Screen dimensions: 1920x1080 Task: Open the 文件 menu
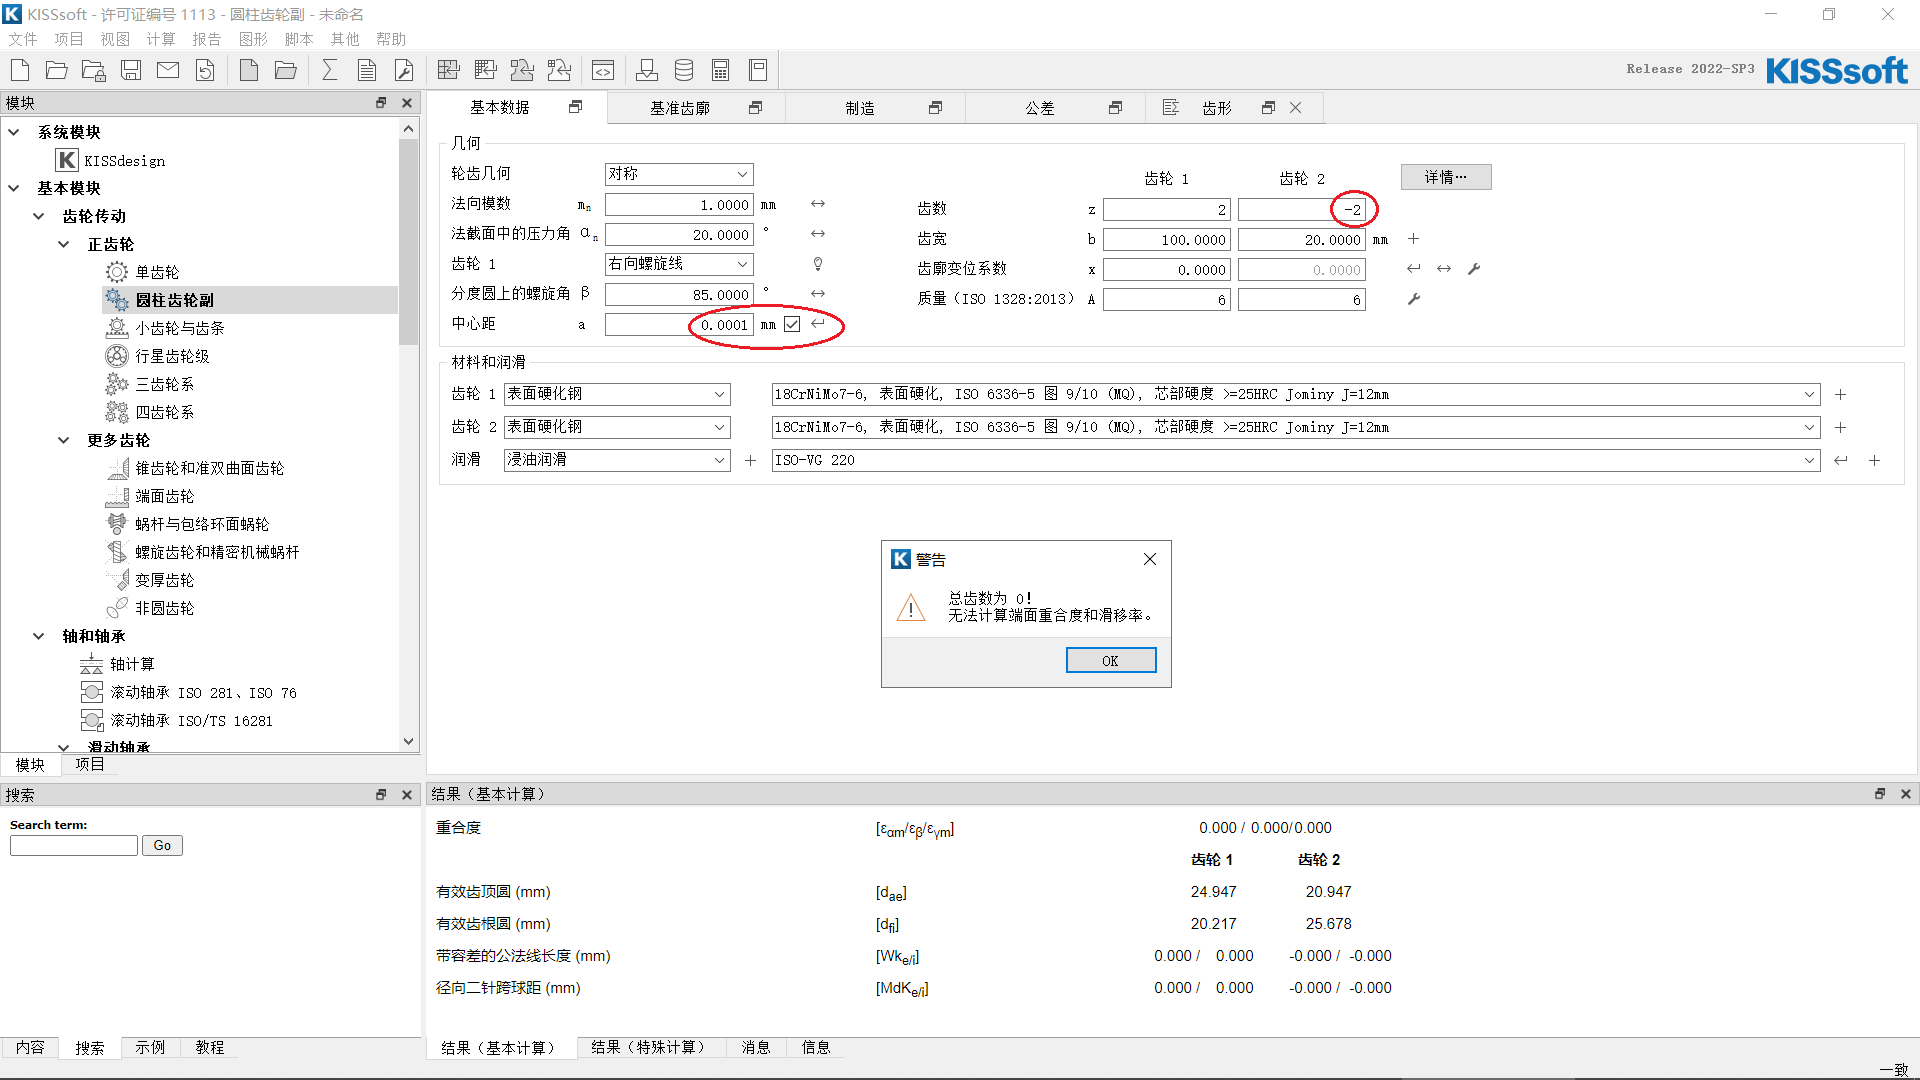(23, 39)
